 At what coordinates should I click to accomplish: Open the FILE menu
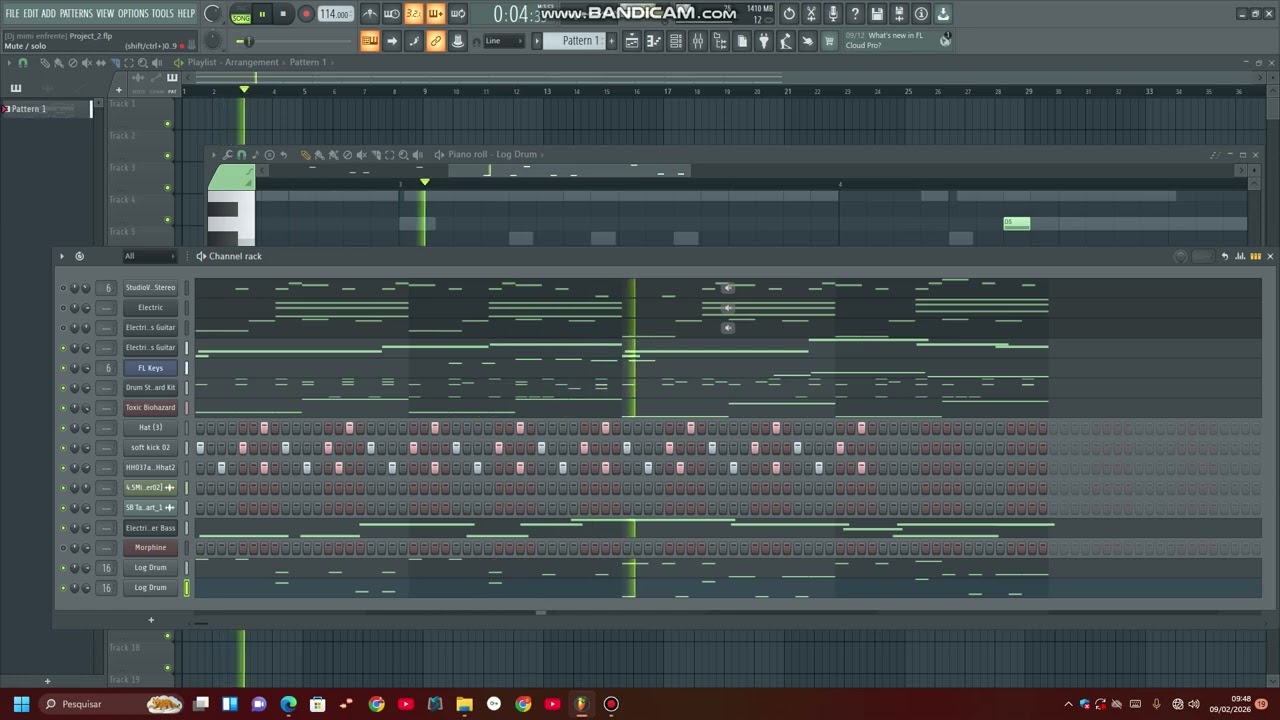[x=12, y=14]
